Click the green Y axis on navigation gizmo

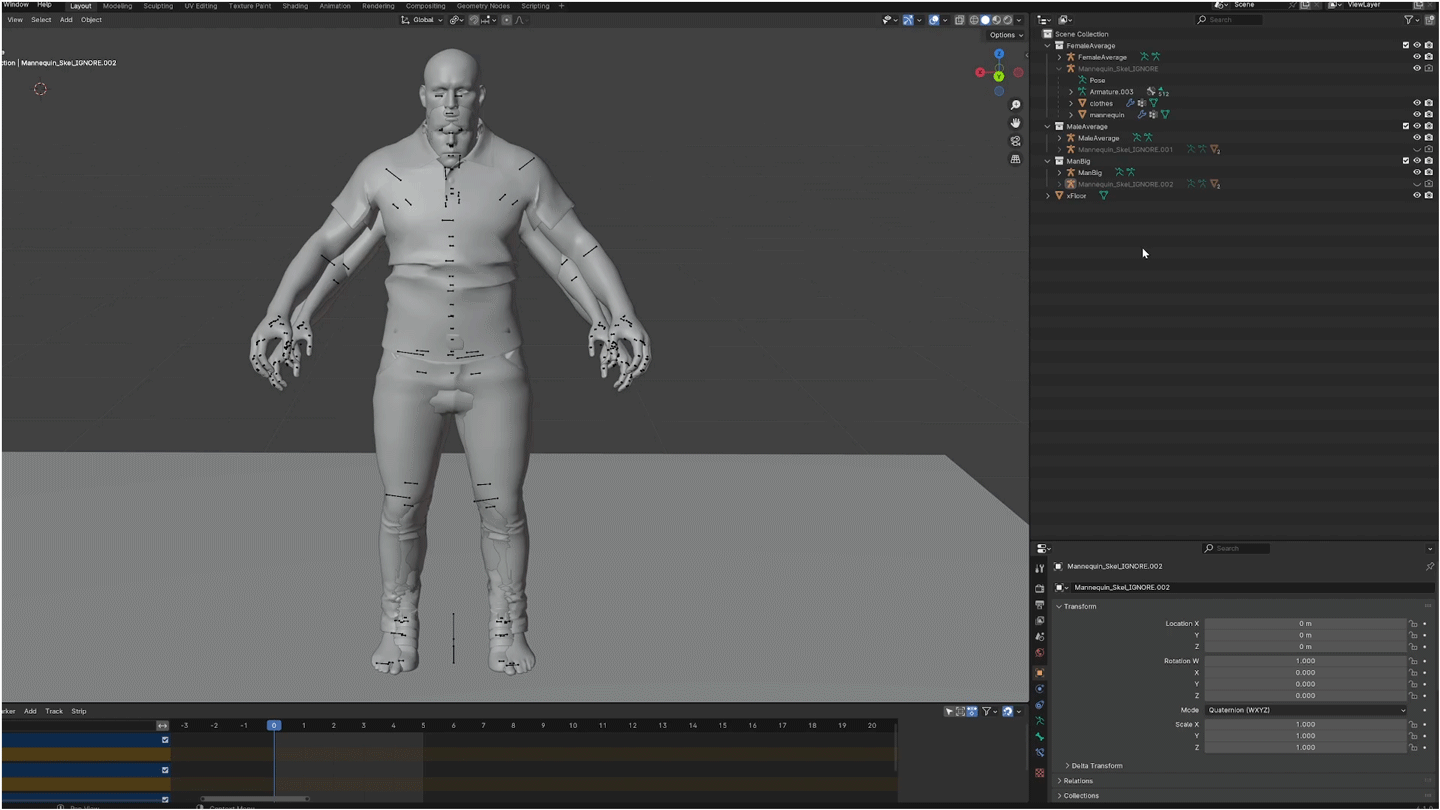coord(999,76)
